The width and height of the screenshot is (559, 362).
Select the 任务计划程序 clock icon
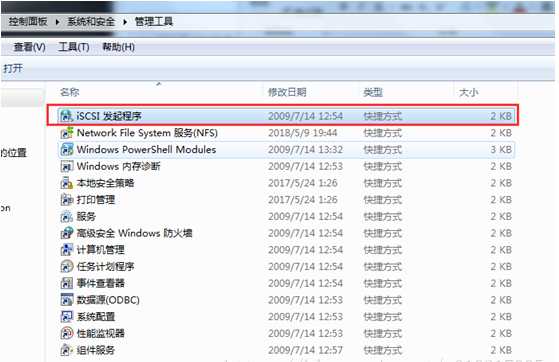(x=67, y=266)
